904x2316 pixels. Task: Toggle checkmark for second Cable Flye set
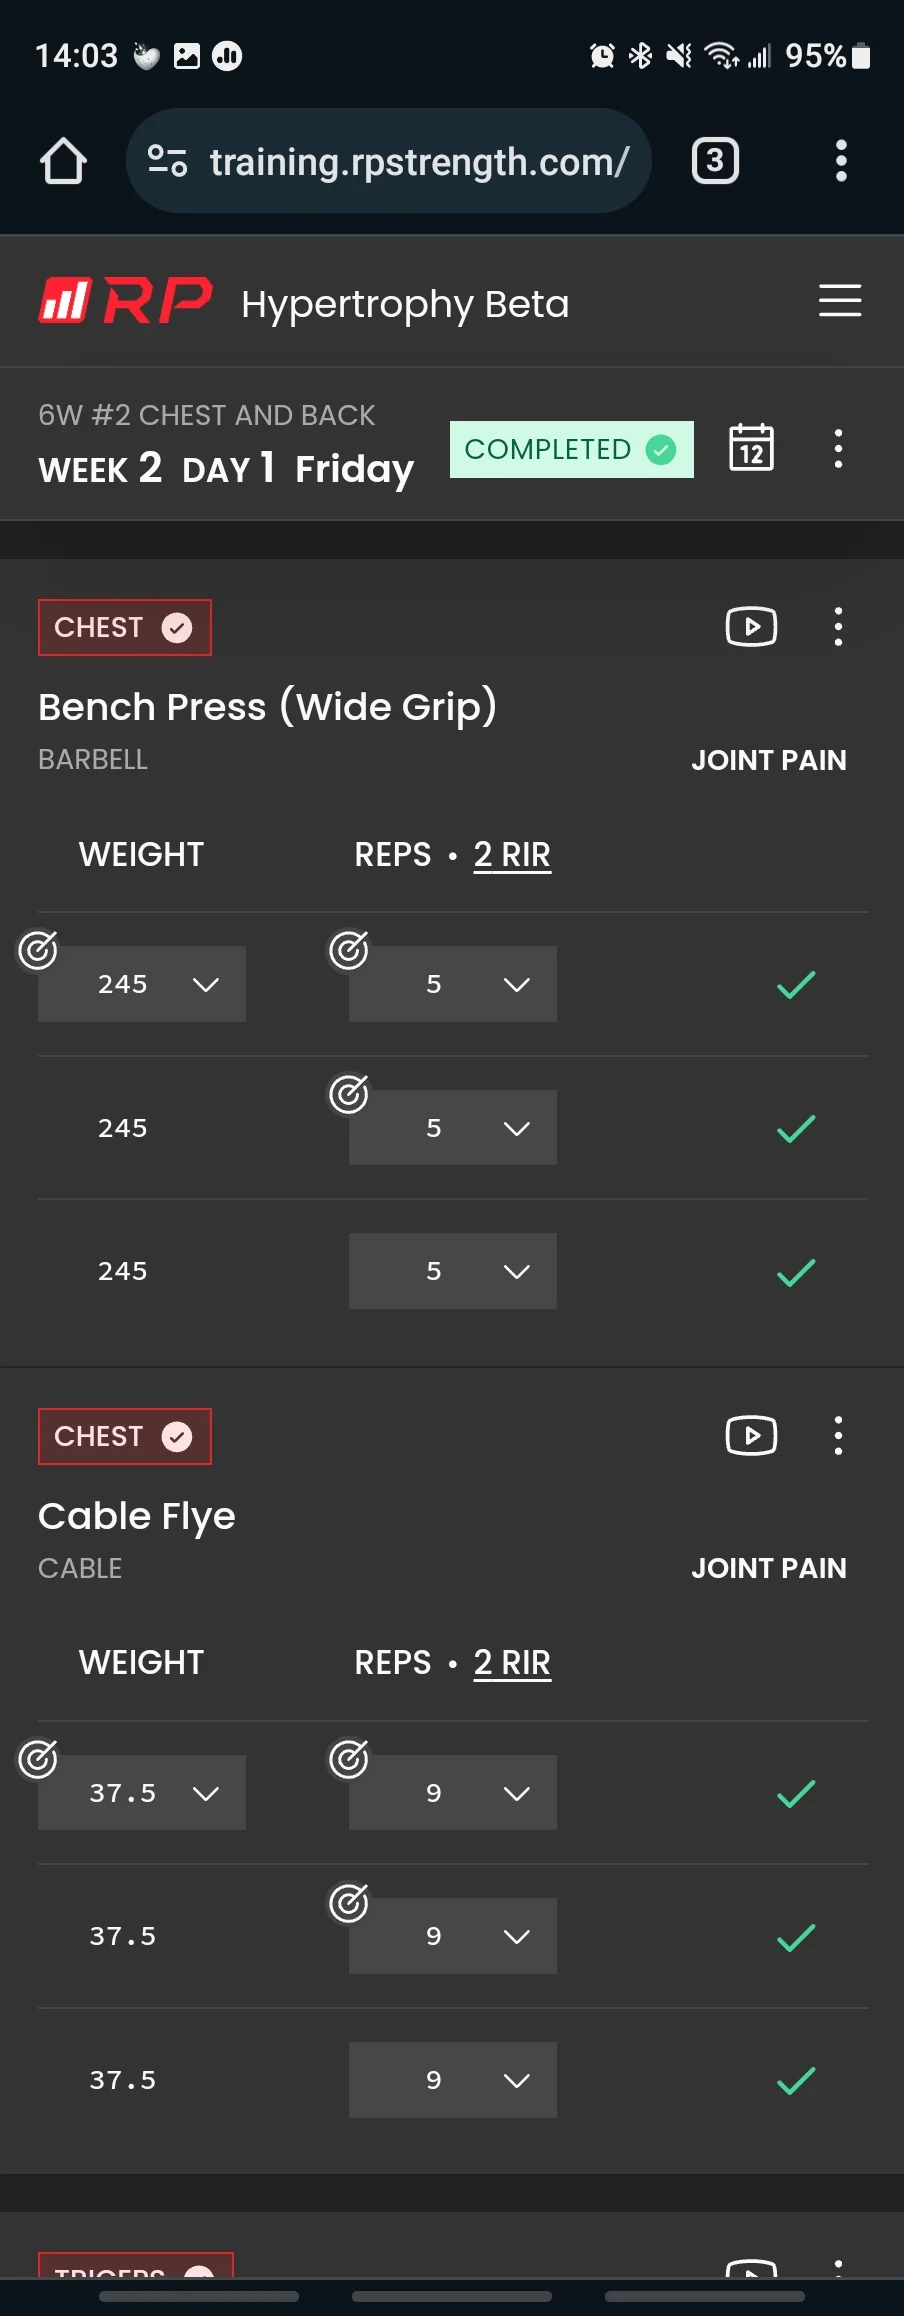796,1937
